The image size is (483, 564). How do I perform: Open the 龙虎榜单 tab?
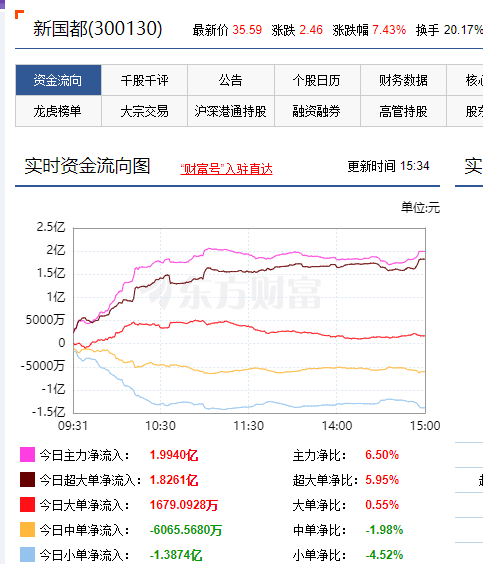pos(58,111)
